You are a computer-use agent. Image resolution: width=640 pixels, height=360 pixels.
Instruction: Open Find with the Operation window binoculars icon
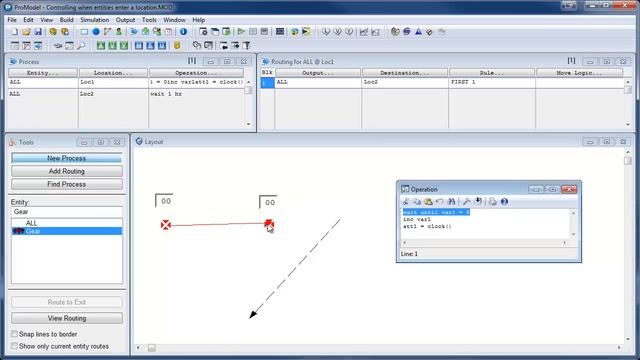(x=451, y=202)
